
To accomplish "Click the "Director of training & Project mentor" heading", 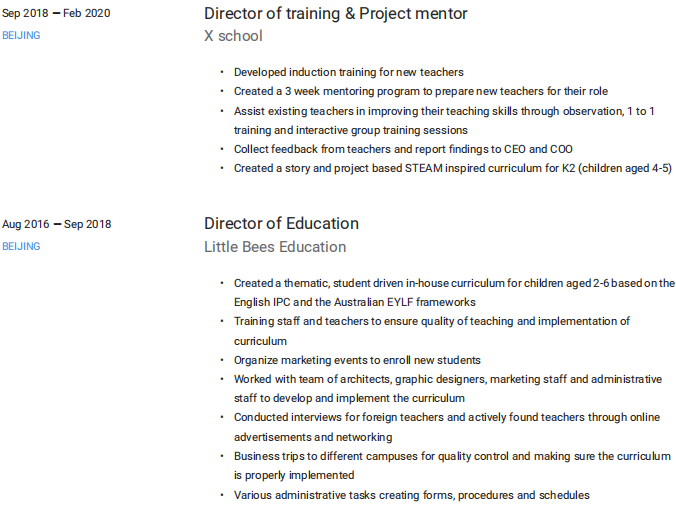I will [x=335, y=14].
